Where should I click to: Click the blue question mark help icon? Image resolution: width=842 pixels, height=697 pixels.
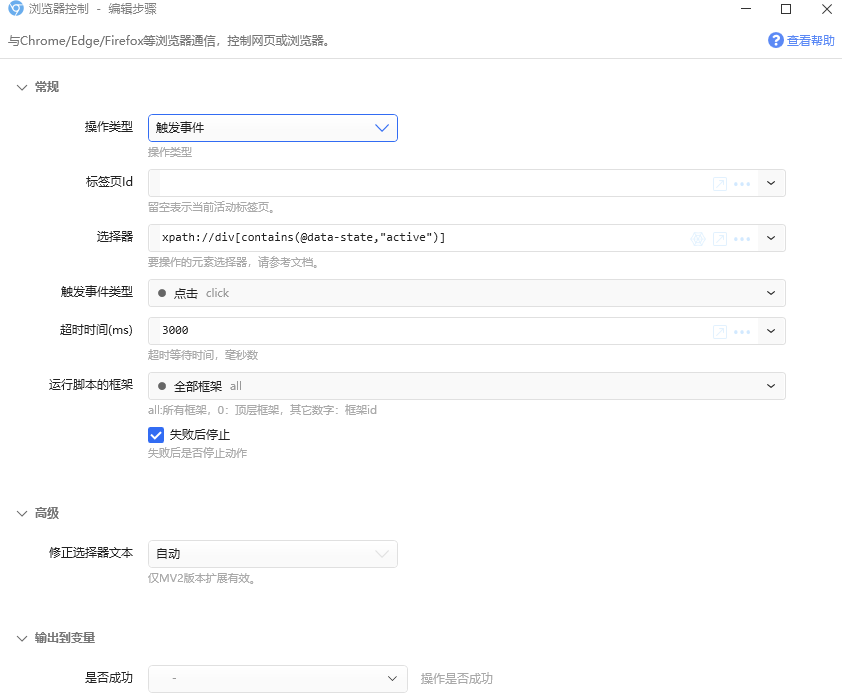[x=775, y=40]
